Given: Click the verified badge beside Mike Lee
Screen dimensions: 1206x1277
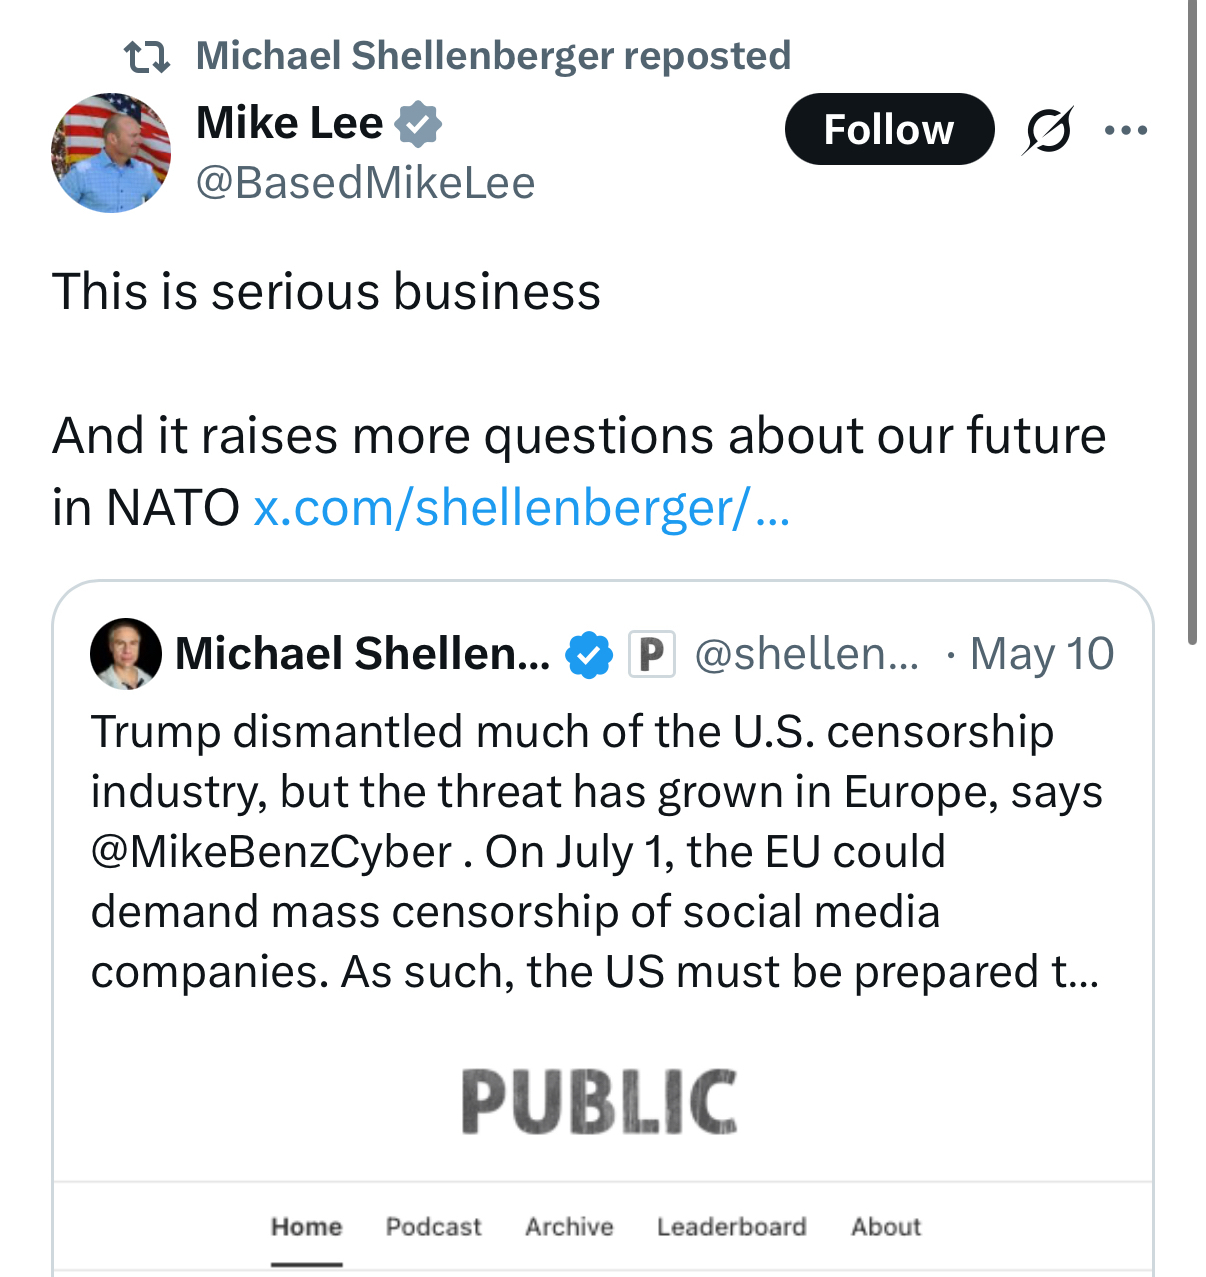Looking at the screenshot, I should (x=418, y=123).
